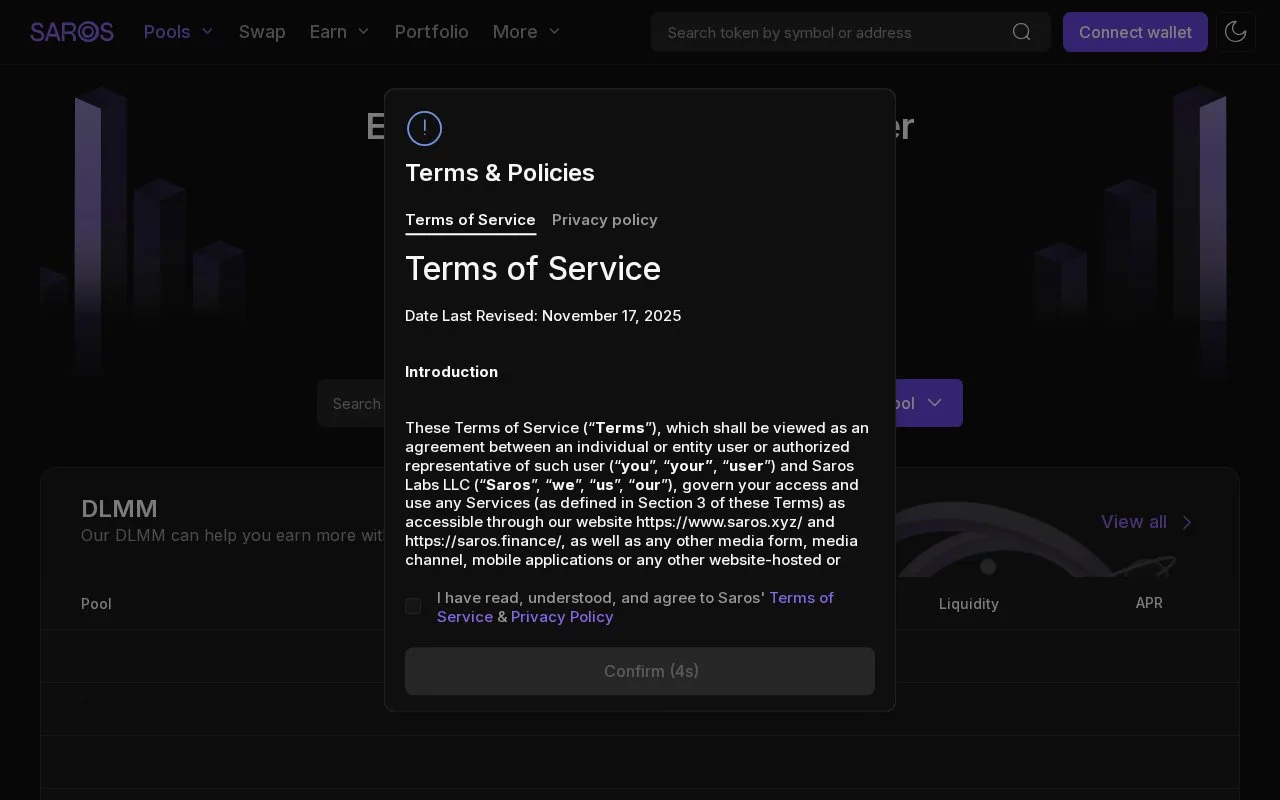Click the Earn nav label
This screenshot has width=1280, height=800.
(x=328, y=32)
